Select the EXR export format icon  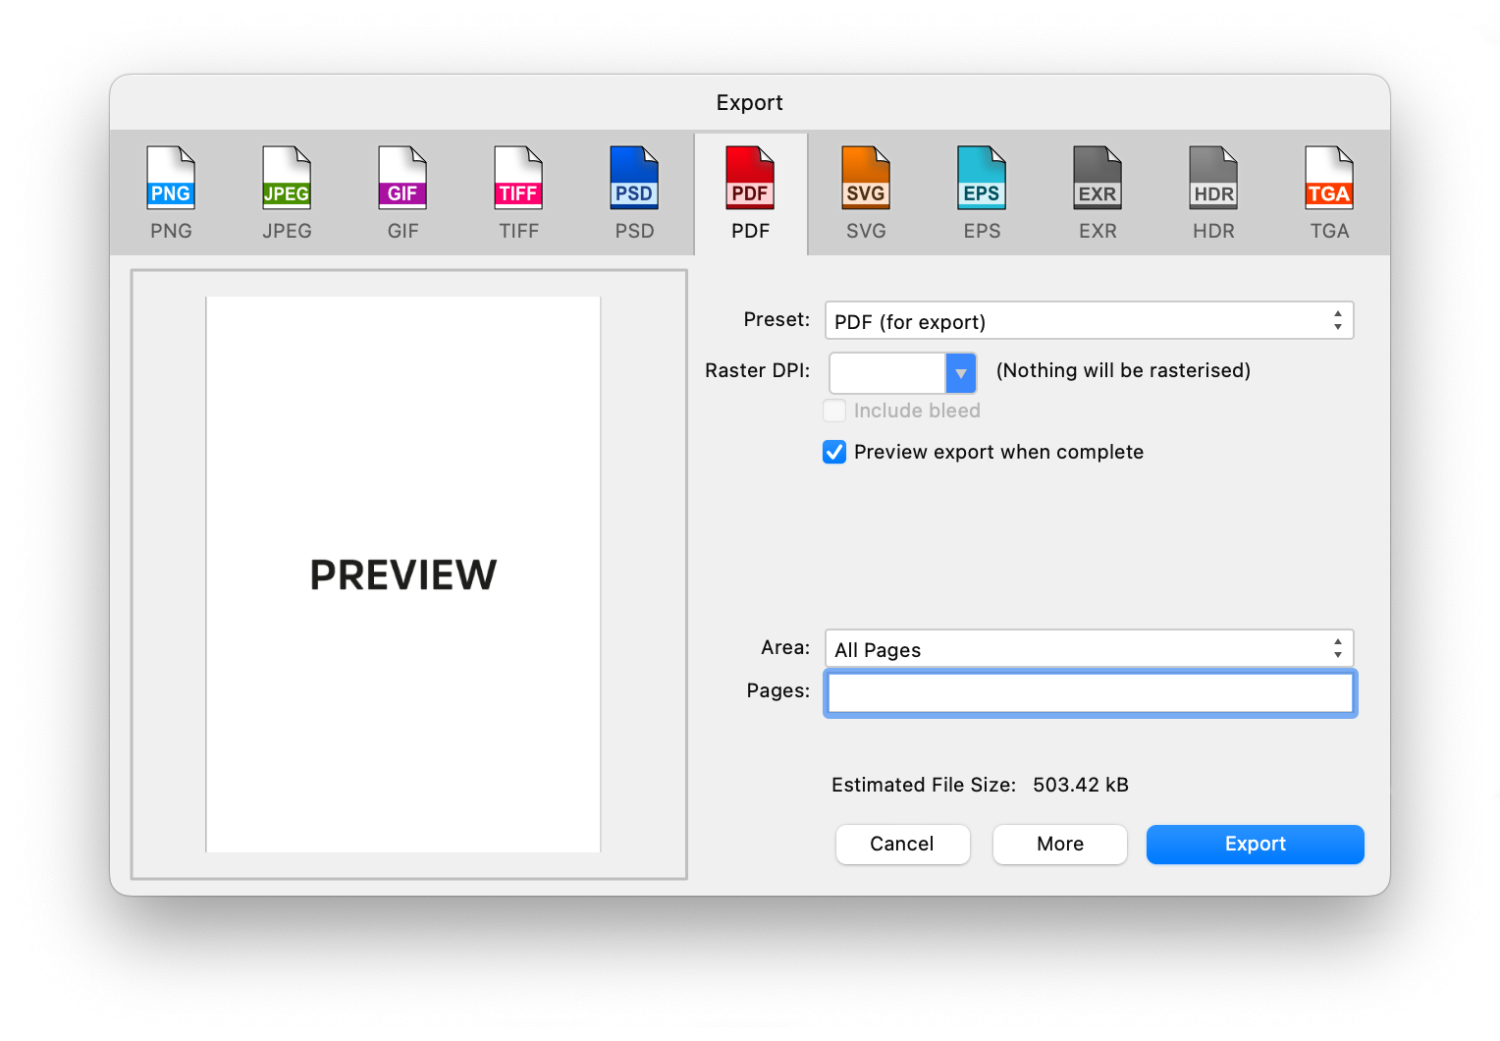pyautogui.click(x=1097, y=190)
